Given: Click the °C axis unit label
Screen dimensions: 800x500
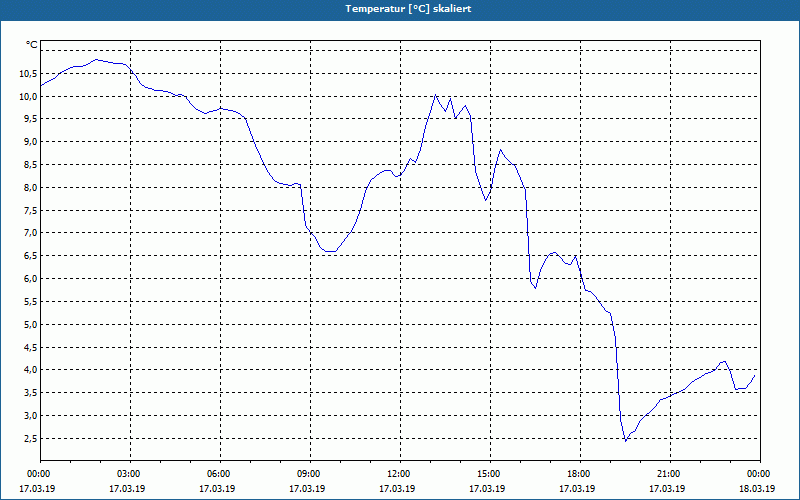Looking at the screenshot, I should 32,45.
